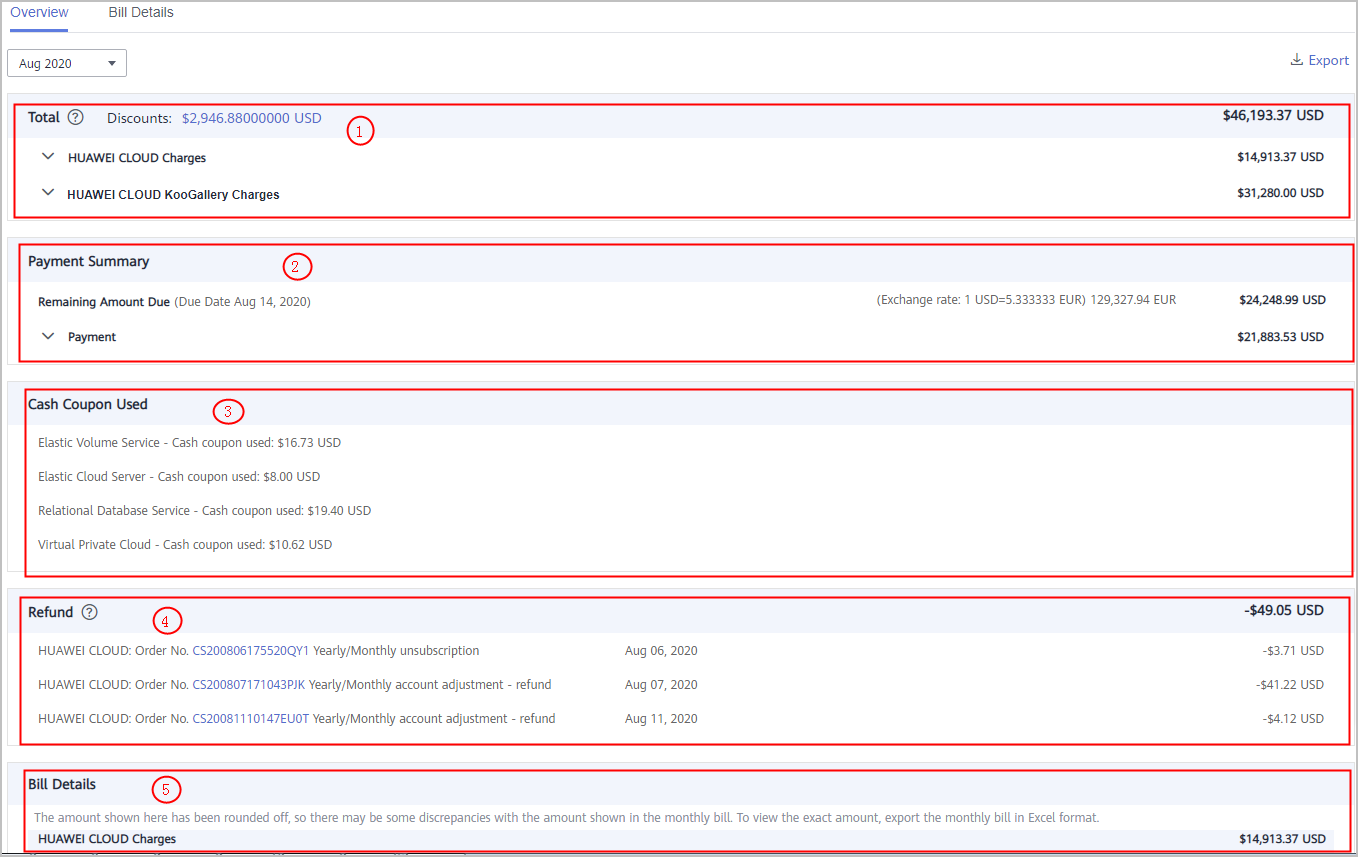The image size is (1358, 857).
Task: Click the exchange rate text 1 USD=5.333333 EUR
Action: point(981,300)
